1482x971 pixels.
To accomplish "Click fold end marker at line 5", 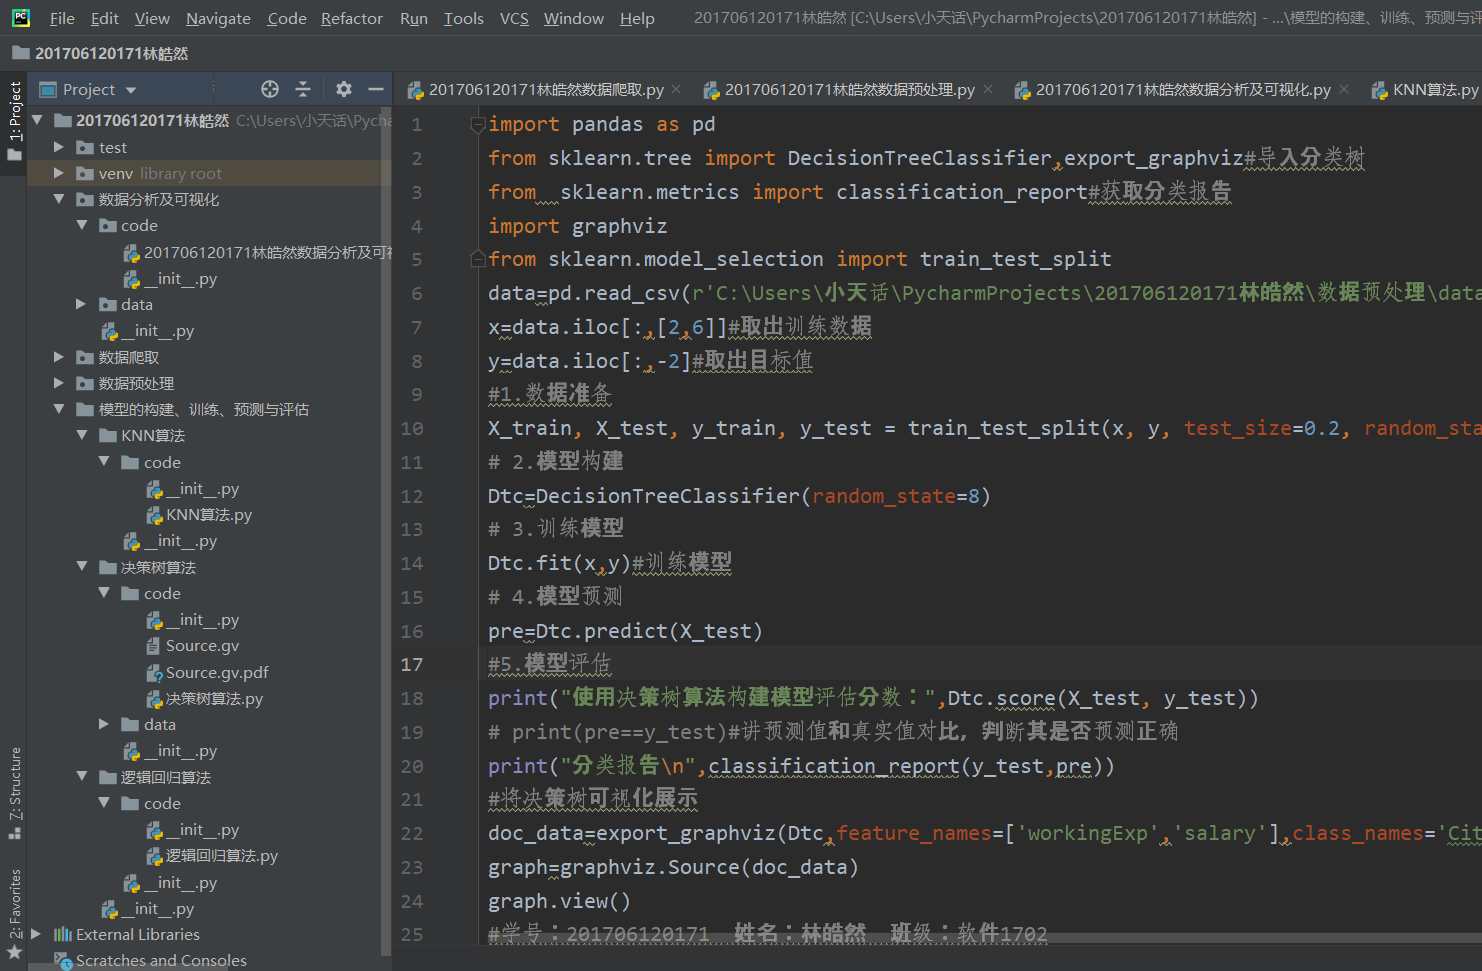I will pos(478,259).
